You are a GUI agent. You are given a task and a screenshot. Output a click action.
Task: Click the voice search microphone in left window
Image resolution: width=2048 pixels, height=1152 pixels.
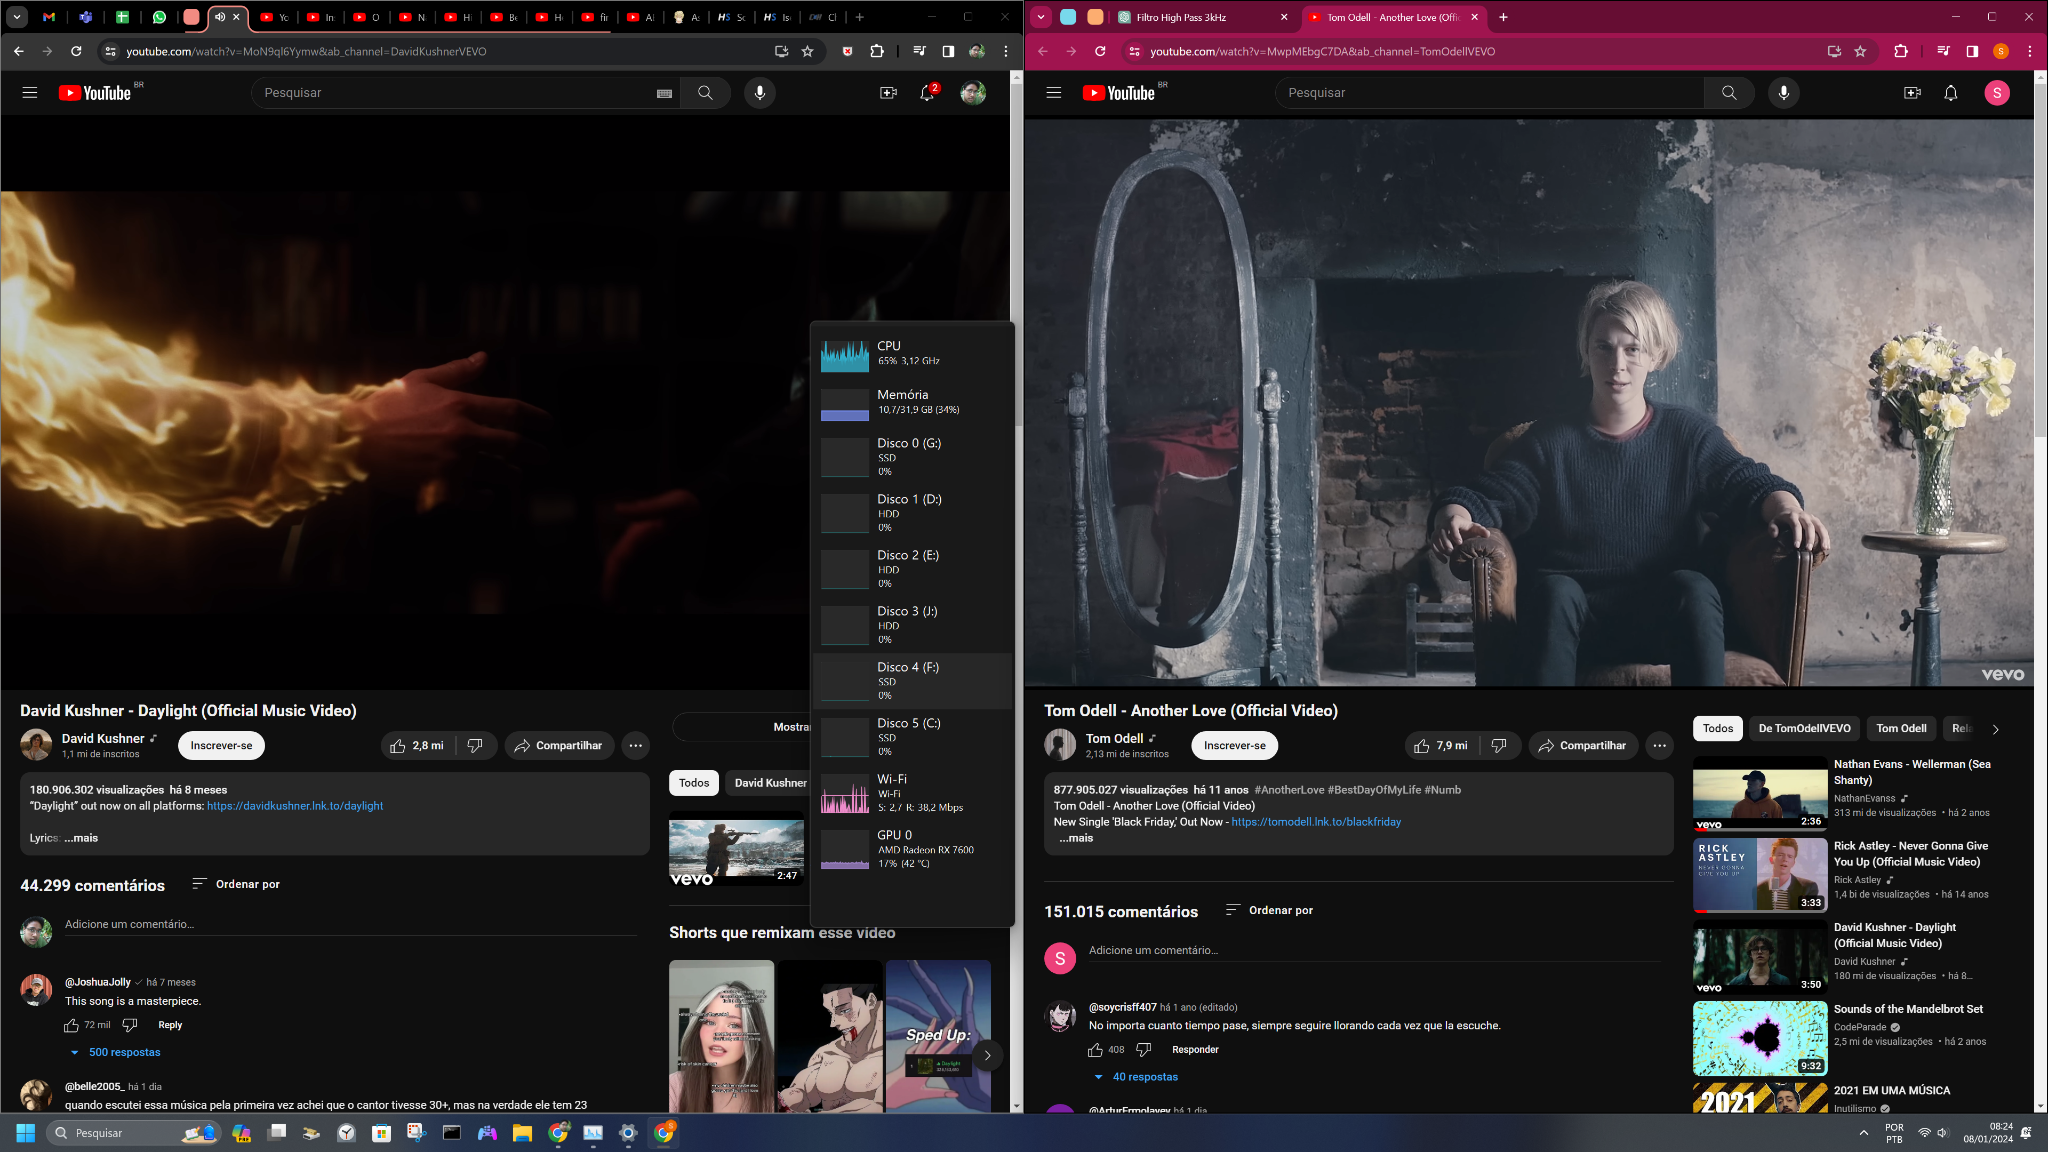(x=760, y=93)
